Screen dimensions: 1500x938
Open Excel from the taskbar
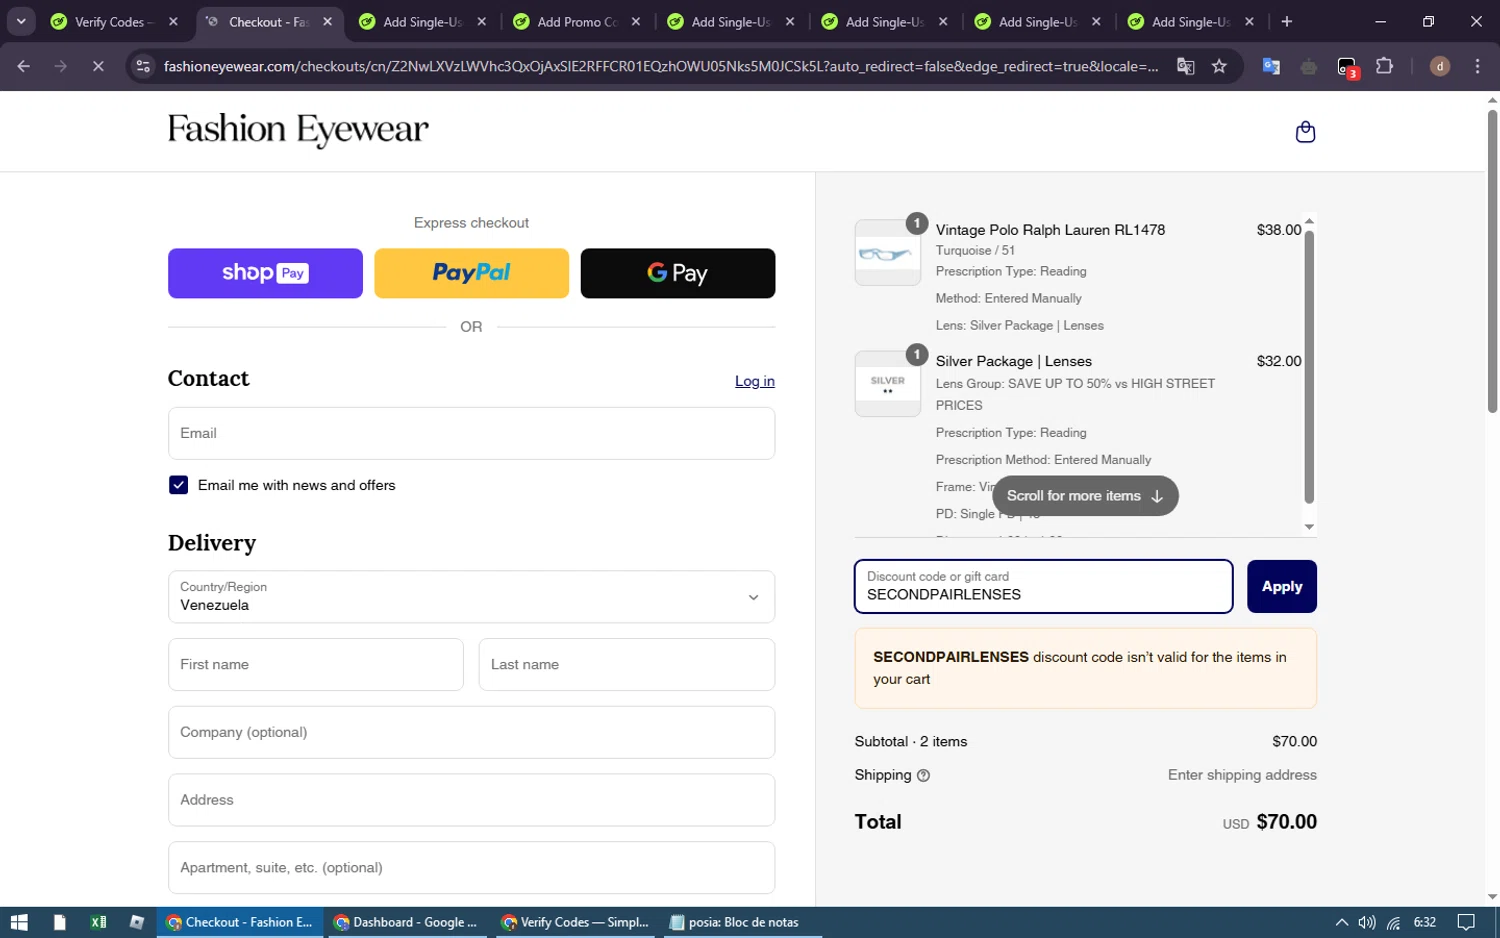(x=98, y=922)
